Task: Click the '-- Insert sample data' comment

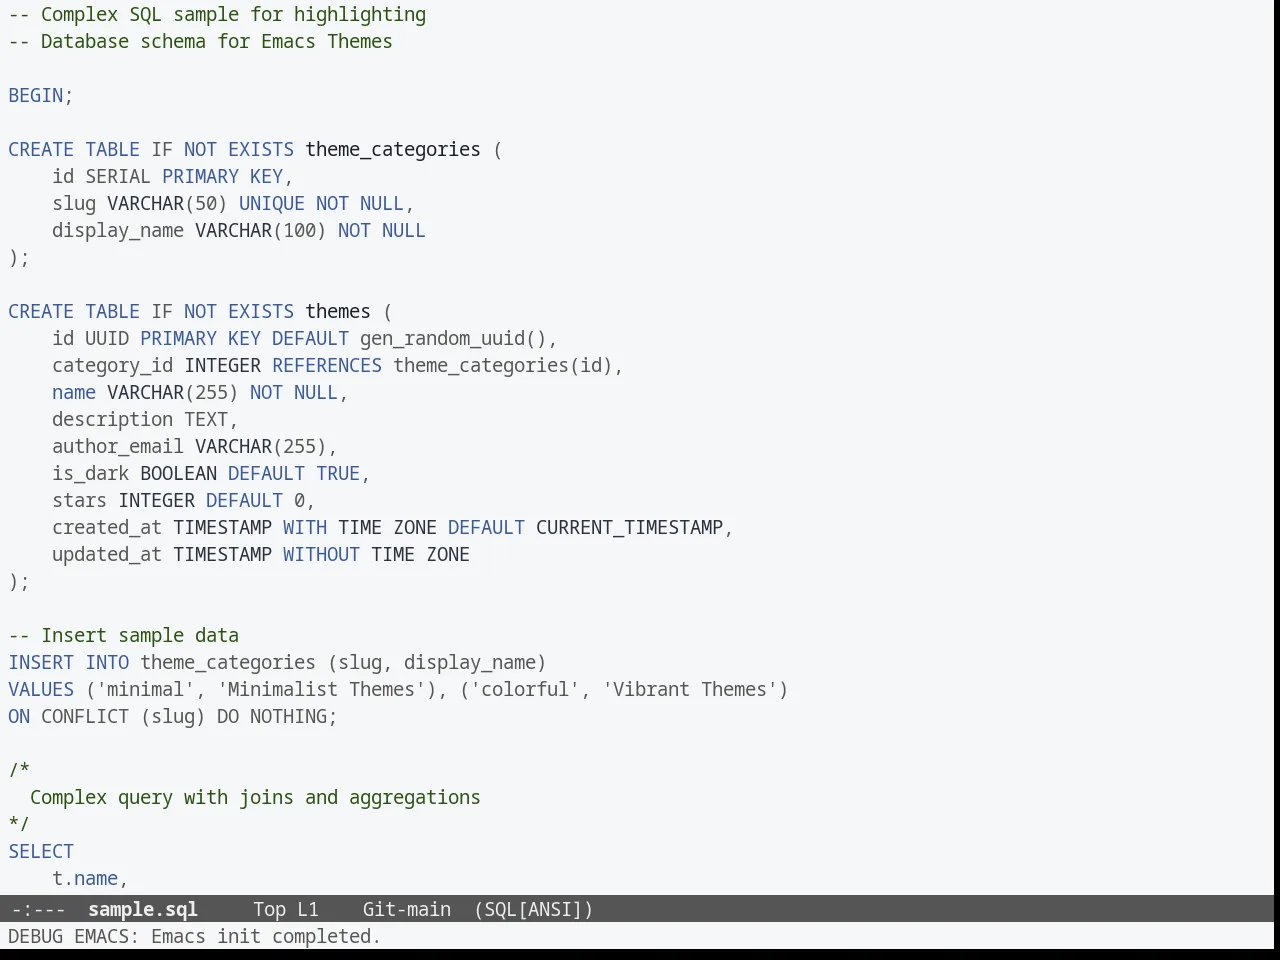Action: point(123,635)
